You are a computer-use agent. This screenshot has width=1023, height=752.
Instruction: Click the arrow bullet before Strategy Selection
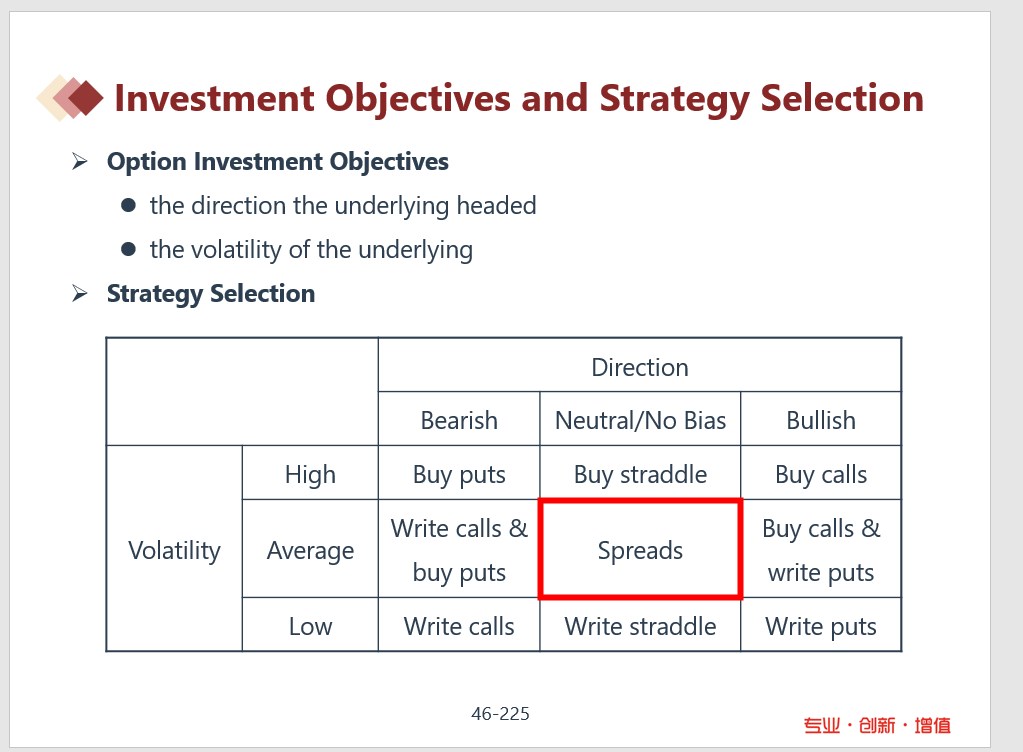click(x=80, y=294)
